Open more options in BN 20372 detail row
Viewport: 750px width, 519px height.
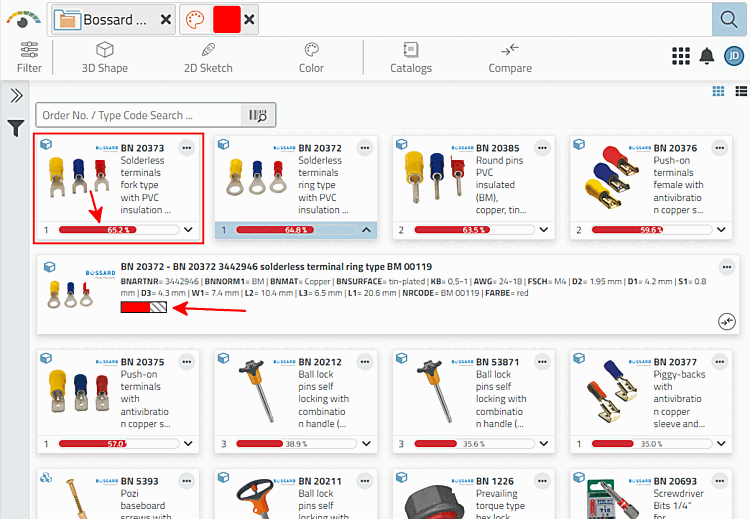pos(727,267)
